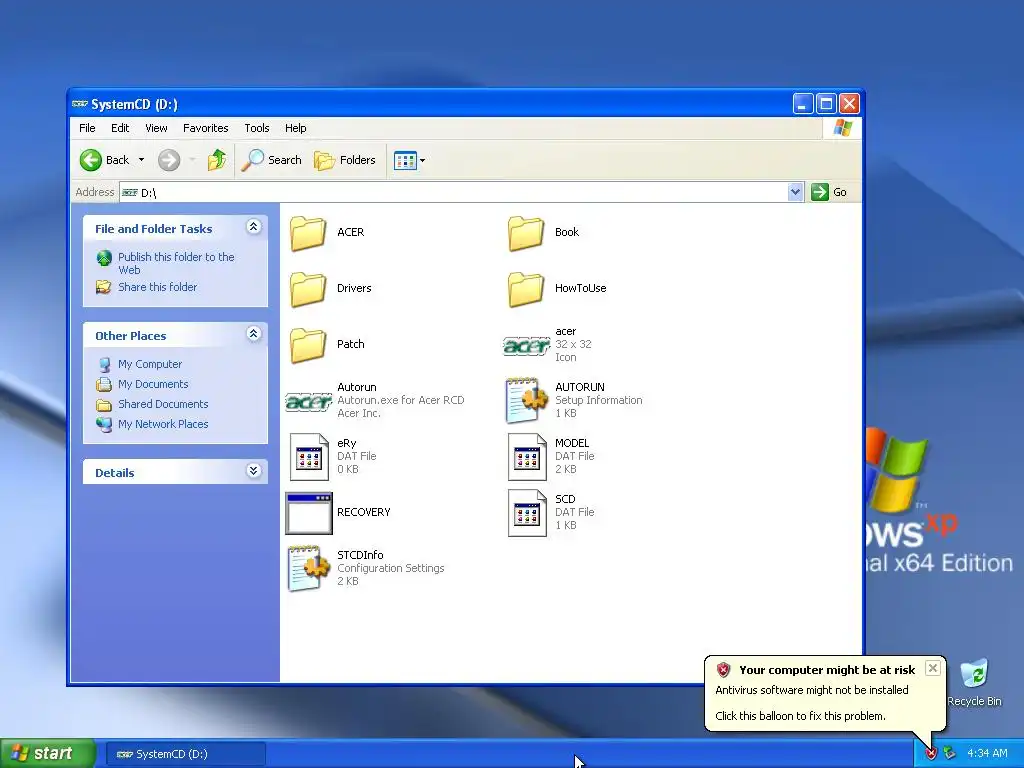Click Publish this folder to the Web

coord(176,263)
